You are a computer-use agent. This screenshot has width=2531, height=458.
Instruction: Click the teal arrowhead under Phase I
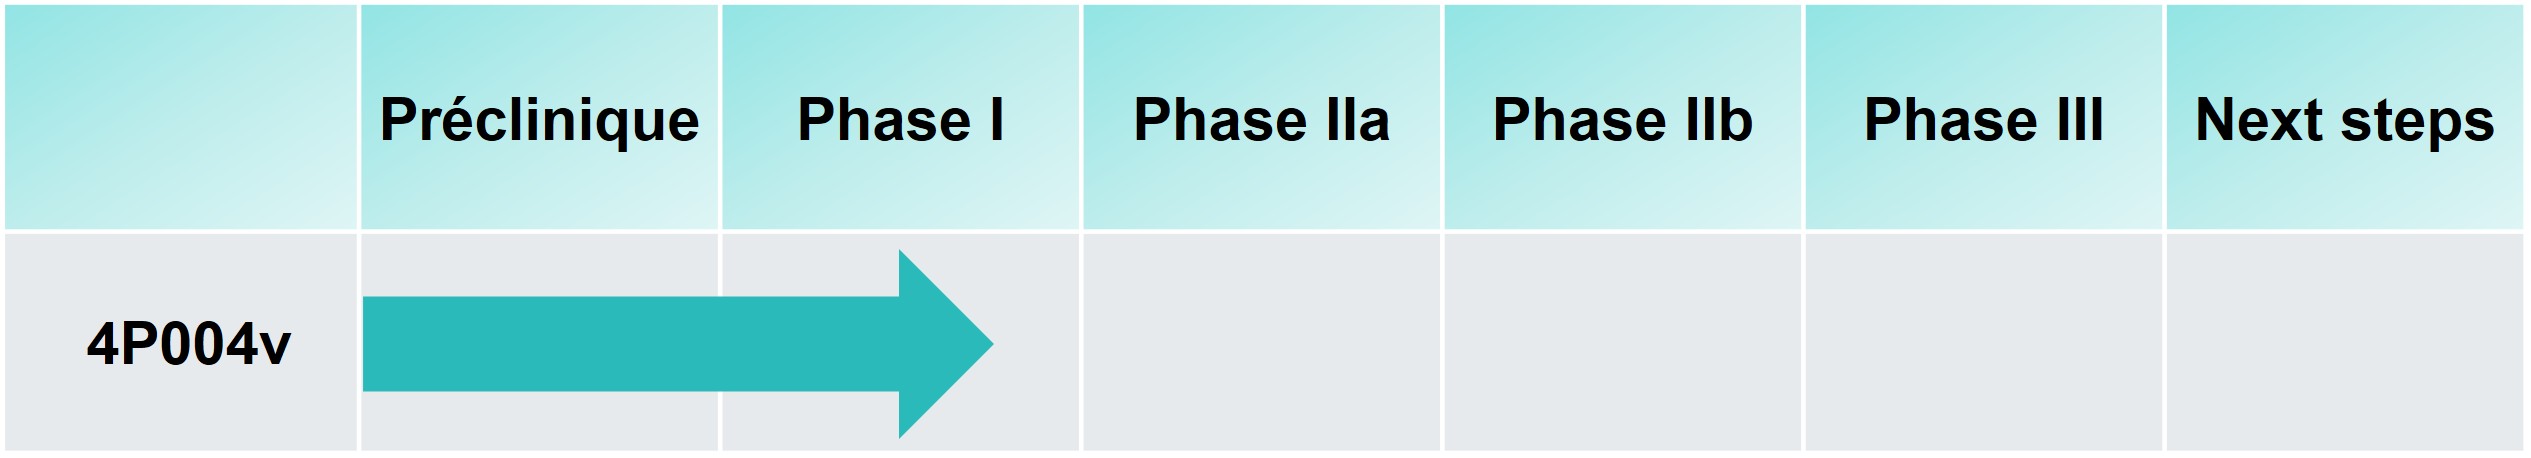[940, 344]
